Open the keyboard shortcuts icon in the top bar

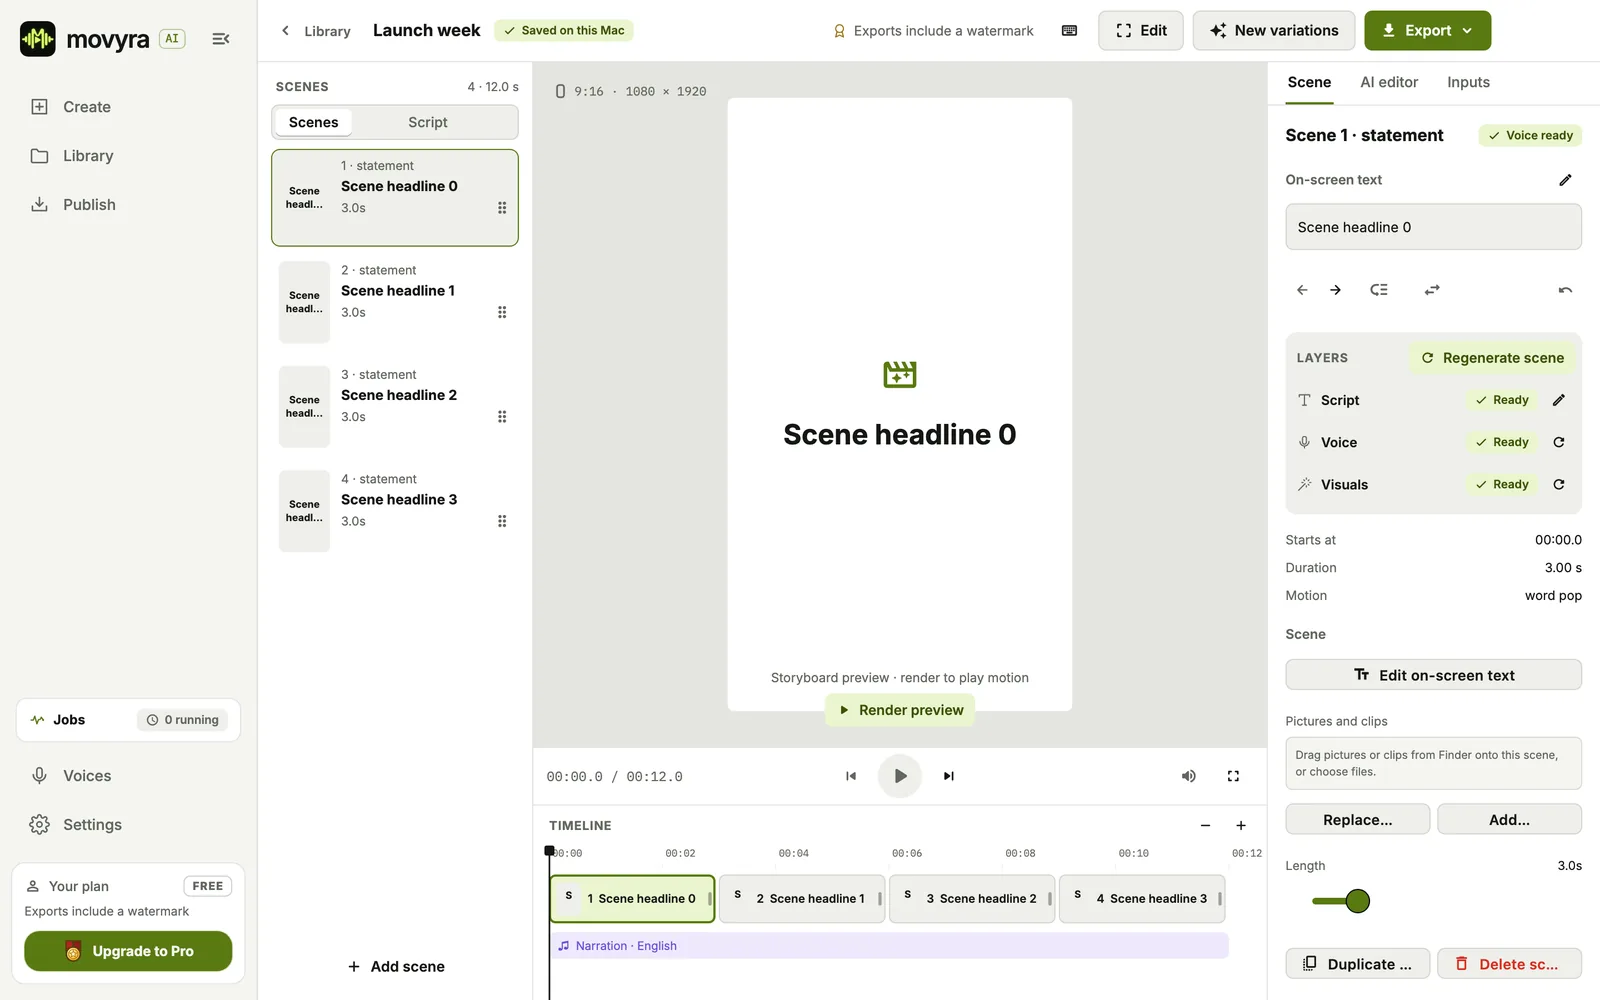click(x=1069, y=31)
